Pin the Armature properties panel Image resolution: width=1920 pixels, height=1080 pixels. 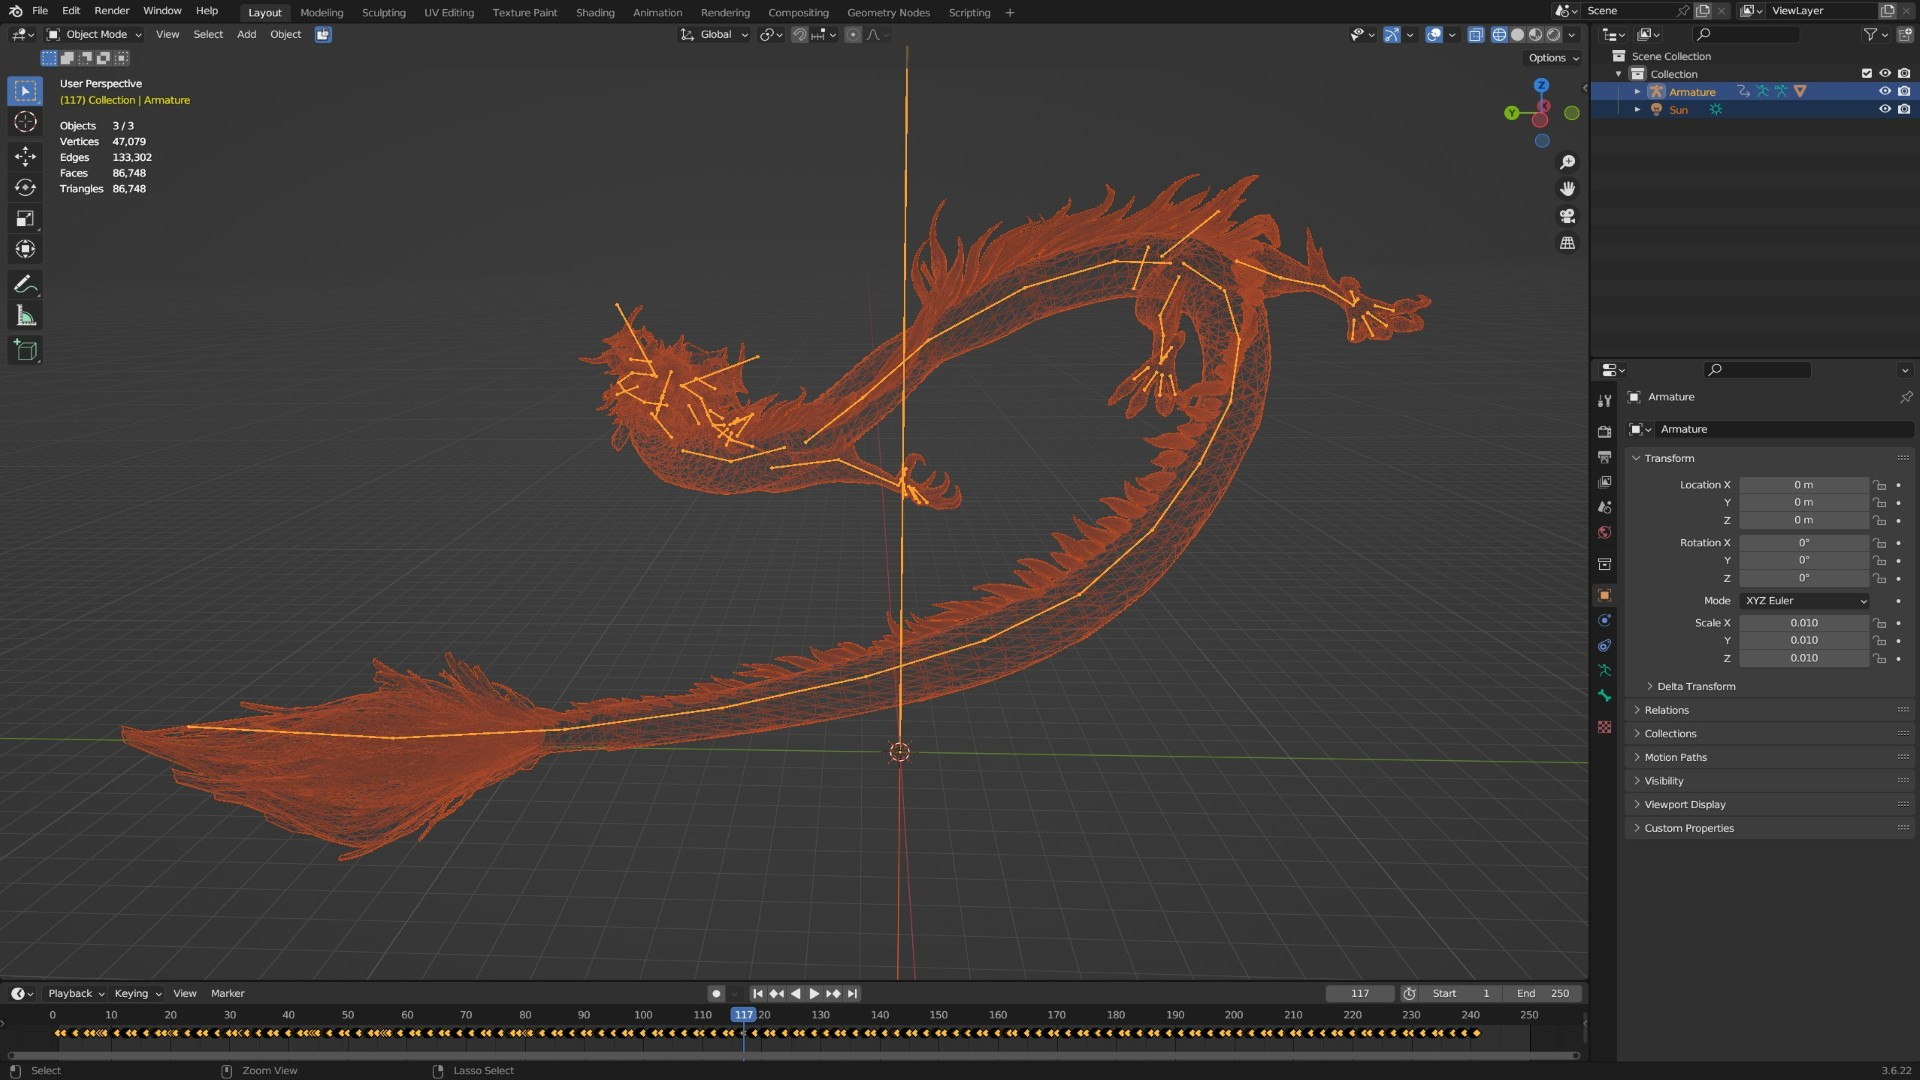coord(1905,397)
